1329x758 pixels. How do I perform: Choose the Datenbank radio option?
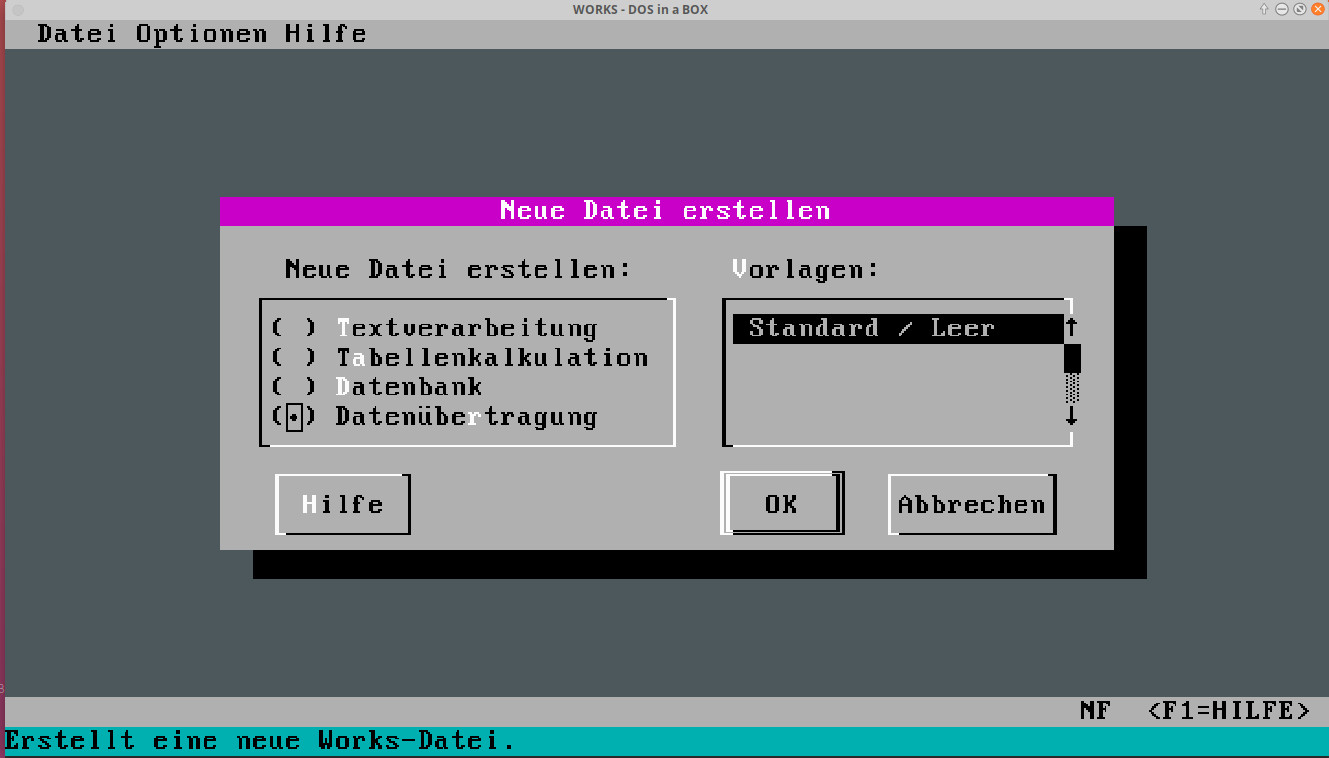pos(377,386)
